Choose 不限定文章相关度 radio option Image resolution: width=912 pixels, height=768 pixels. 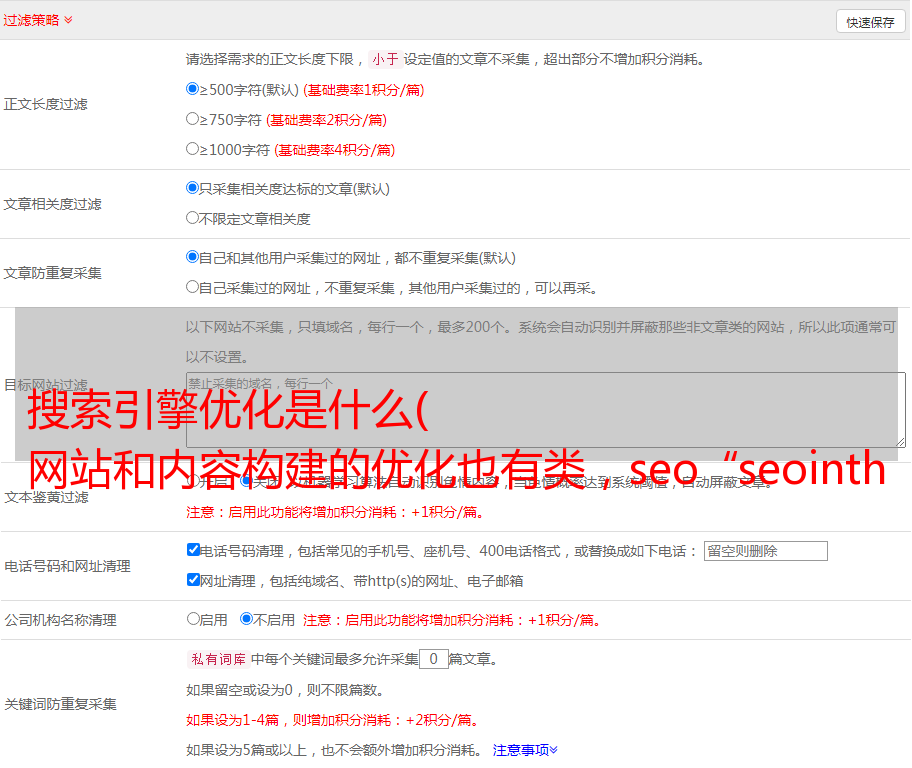[x=192, y=218]
